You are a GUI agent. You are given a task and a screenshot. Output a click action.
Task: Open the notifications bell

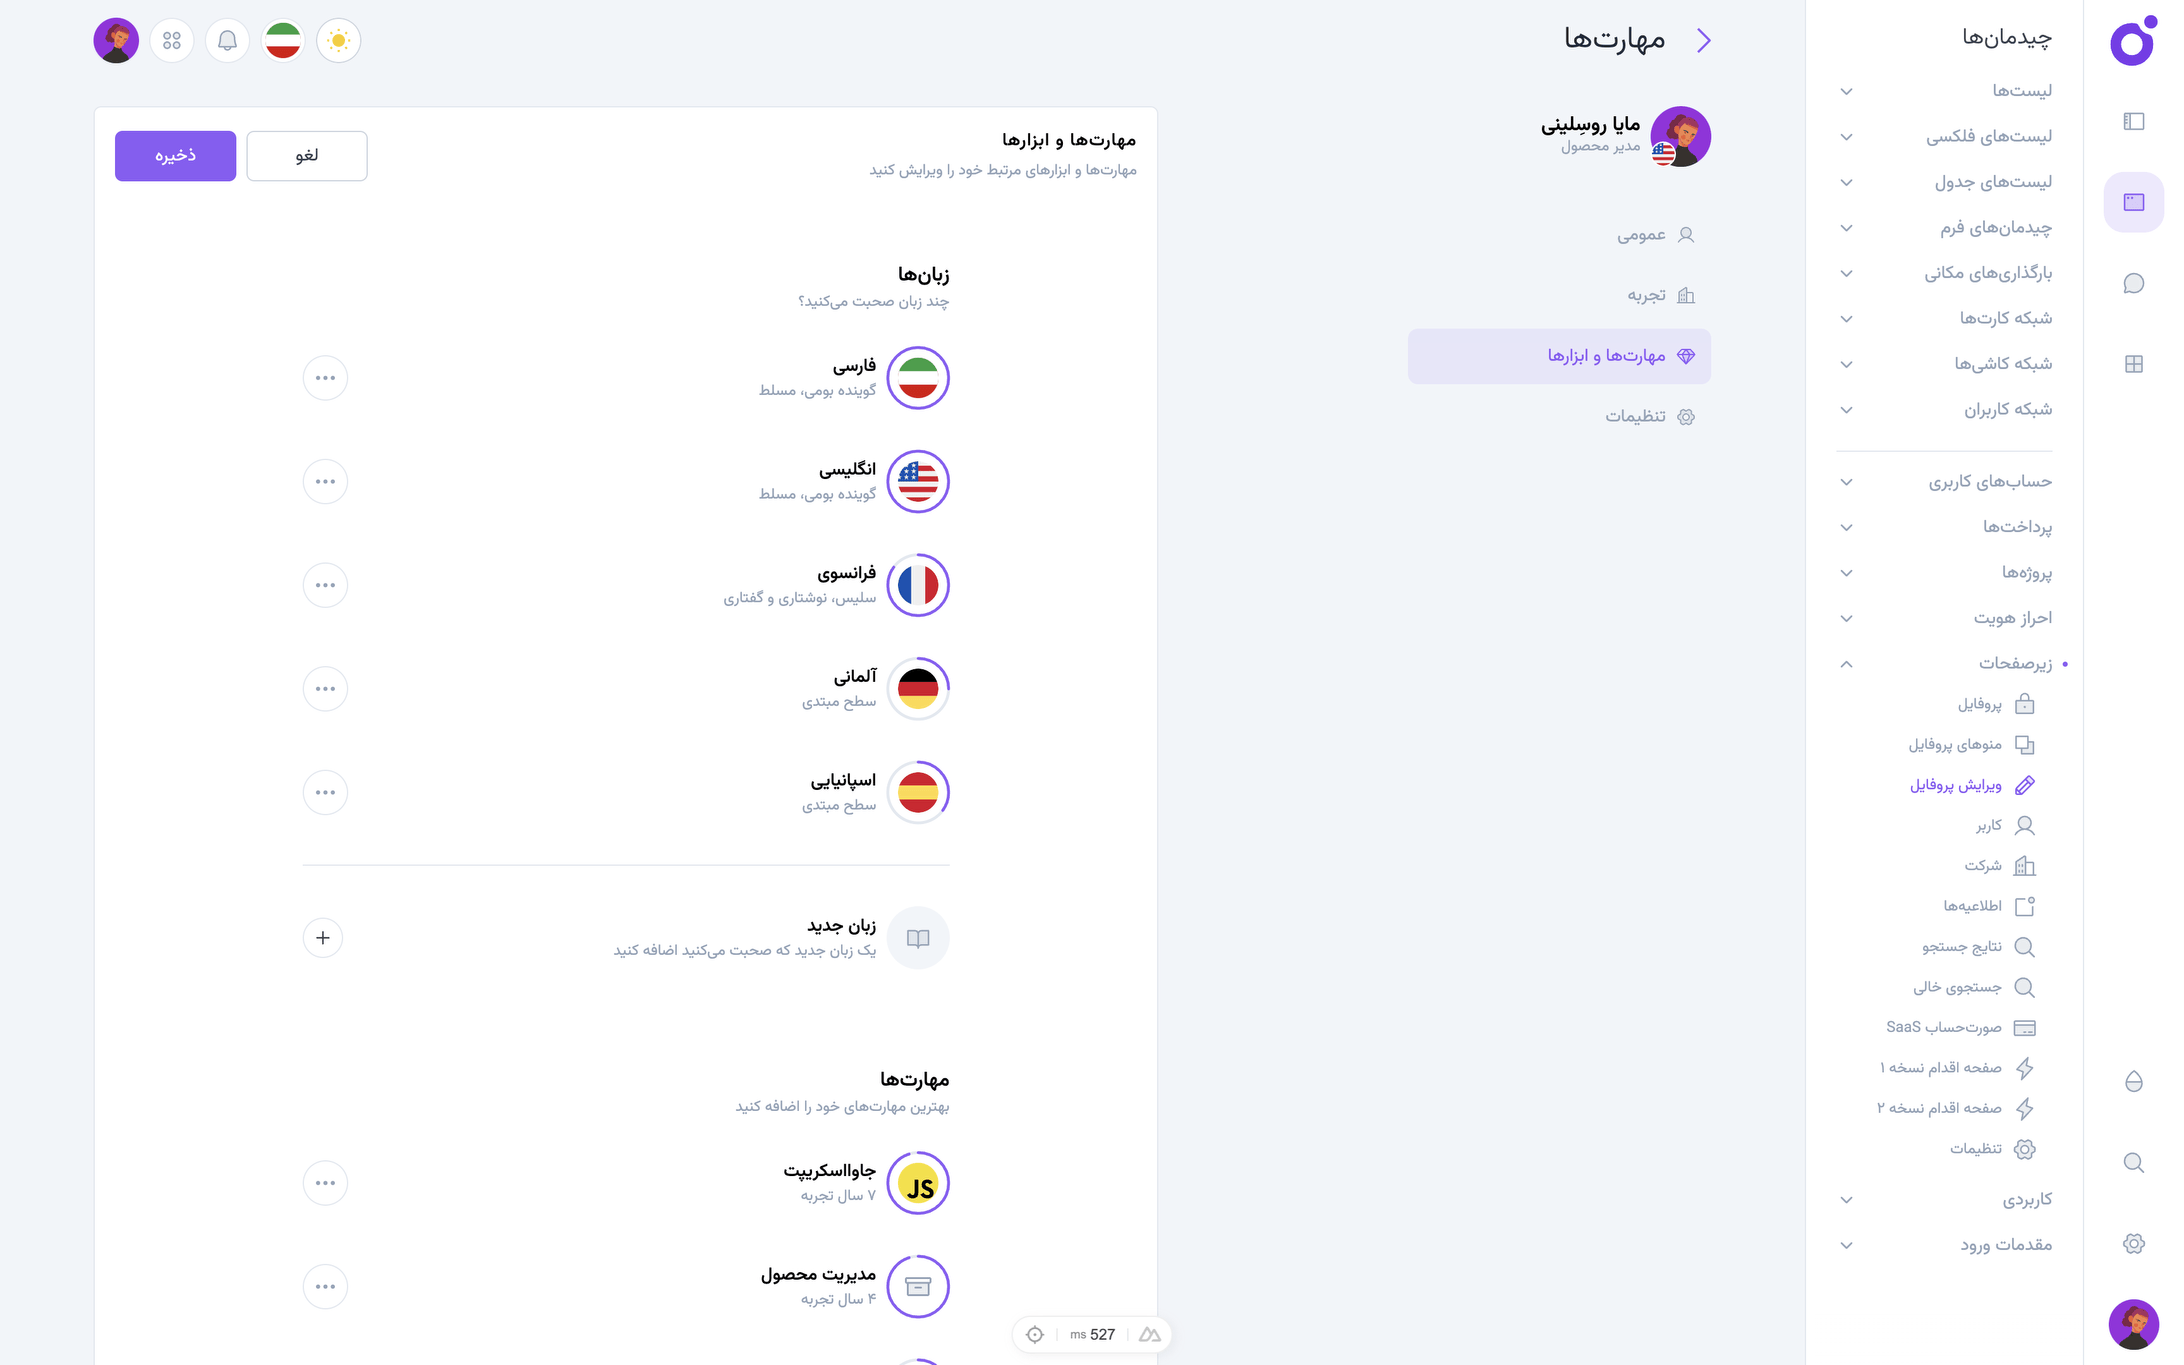click(x=227, y=40)
